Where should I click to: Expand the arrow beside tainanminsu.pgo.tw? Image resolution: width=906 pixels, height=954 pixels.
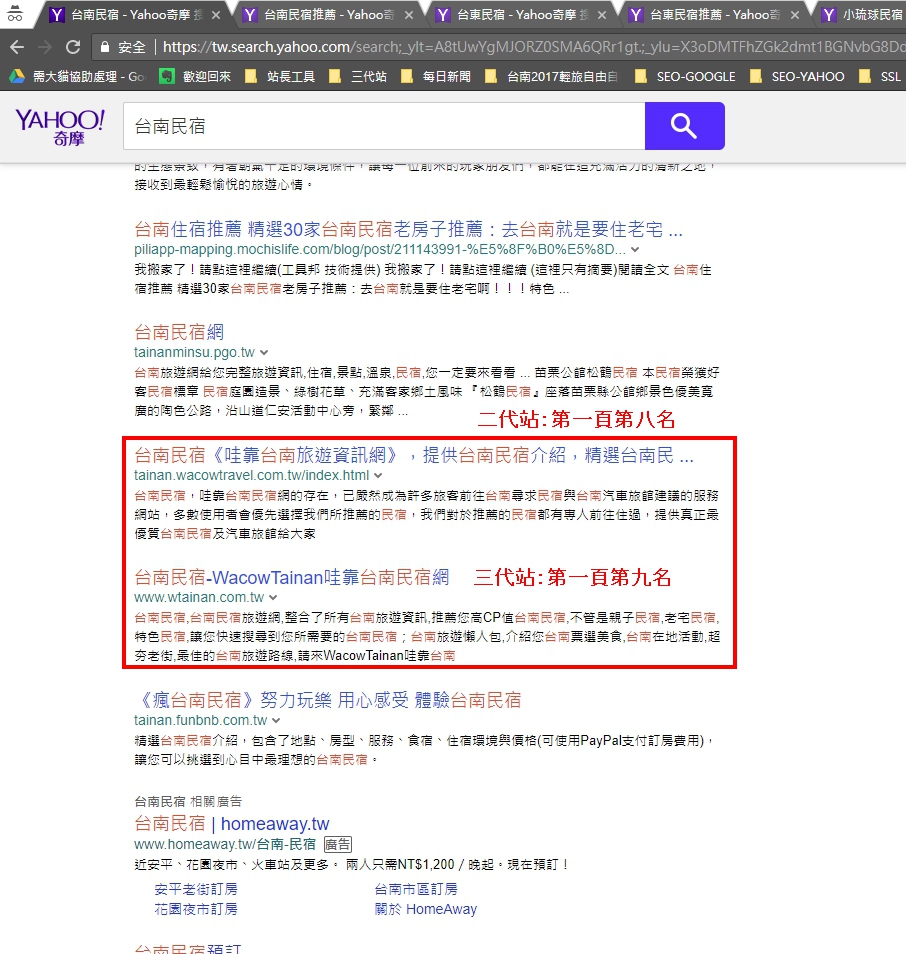264,352
